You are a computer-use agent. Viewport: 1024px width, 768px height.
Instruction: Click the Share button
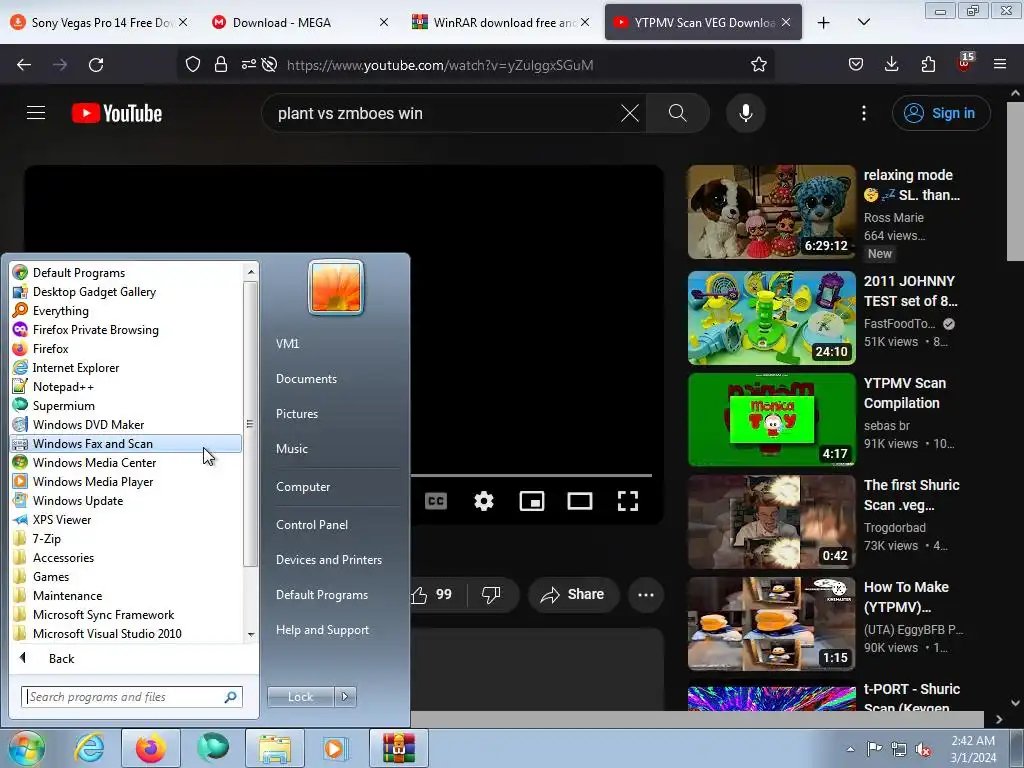(573, 594)
